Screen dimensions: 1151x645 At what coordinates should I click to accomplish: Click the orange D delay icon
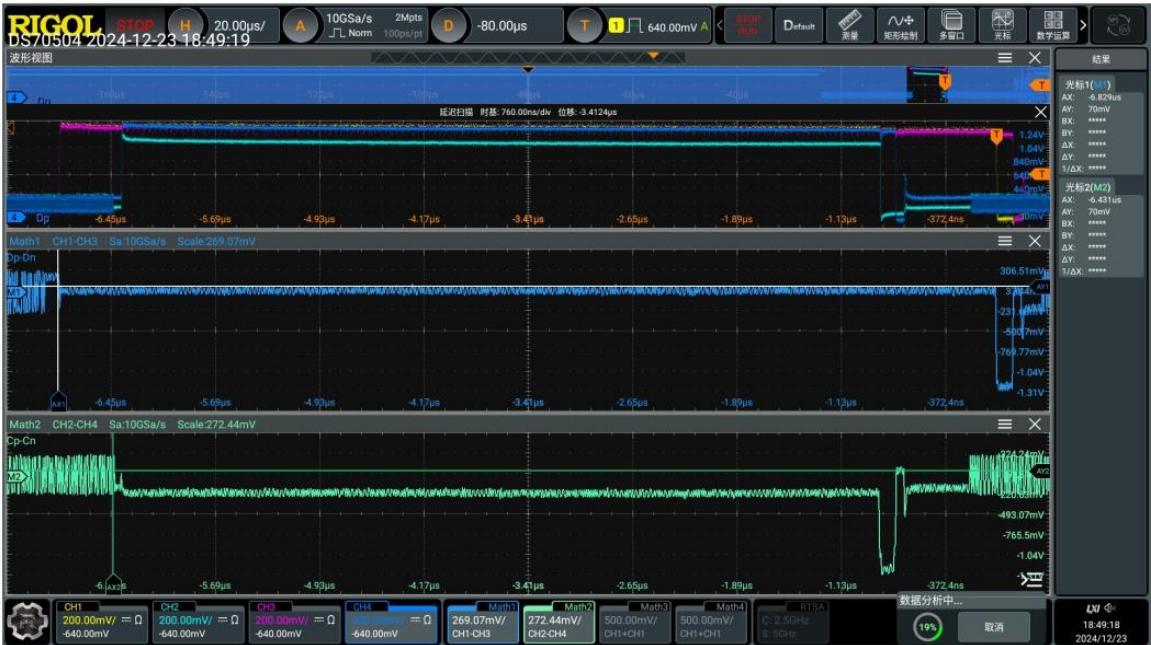click(448, 26)
